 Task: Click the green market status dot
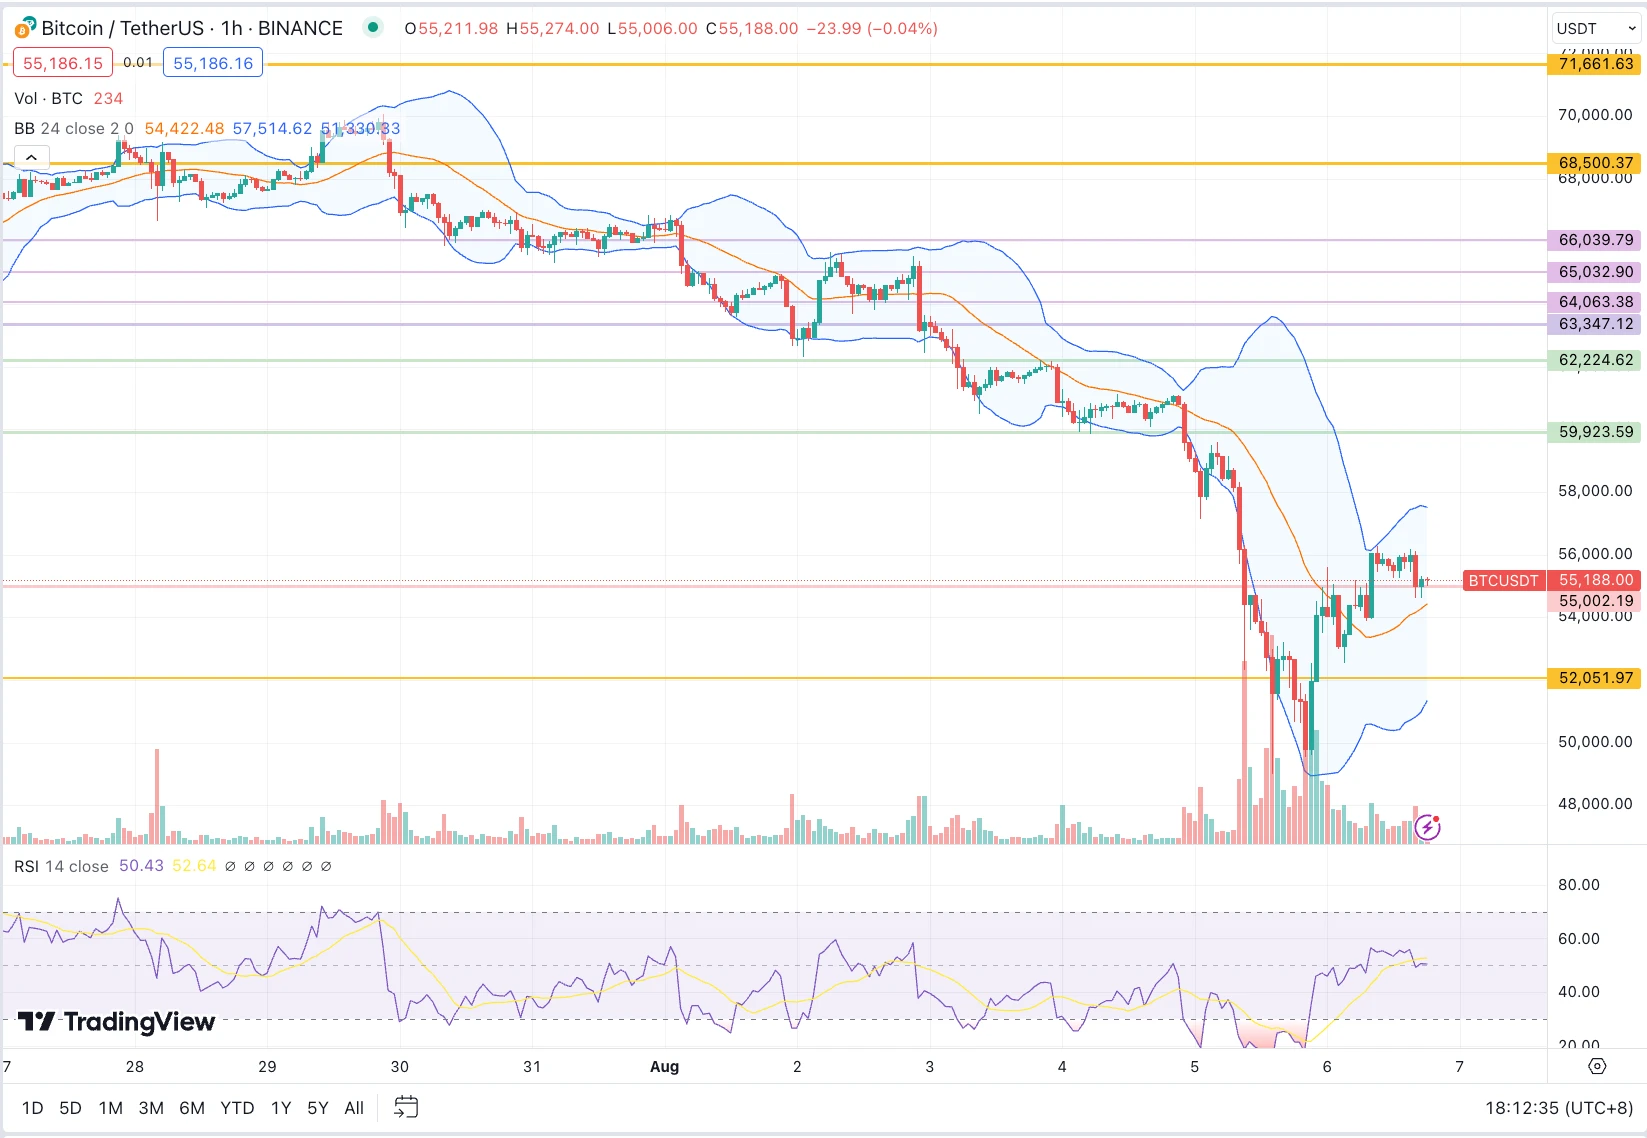373,28
